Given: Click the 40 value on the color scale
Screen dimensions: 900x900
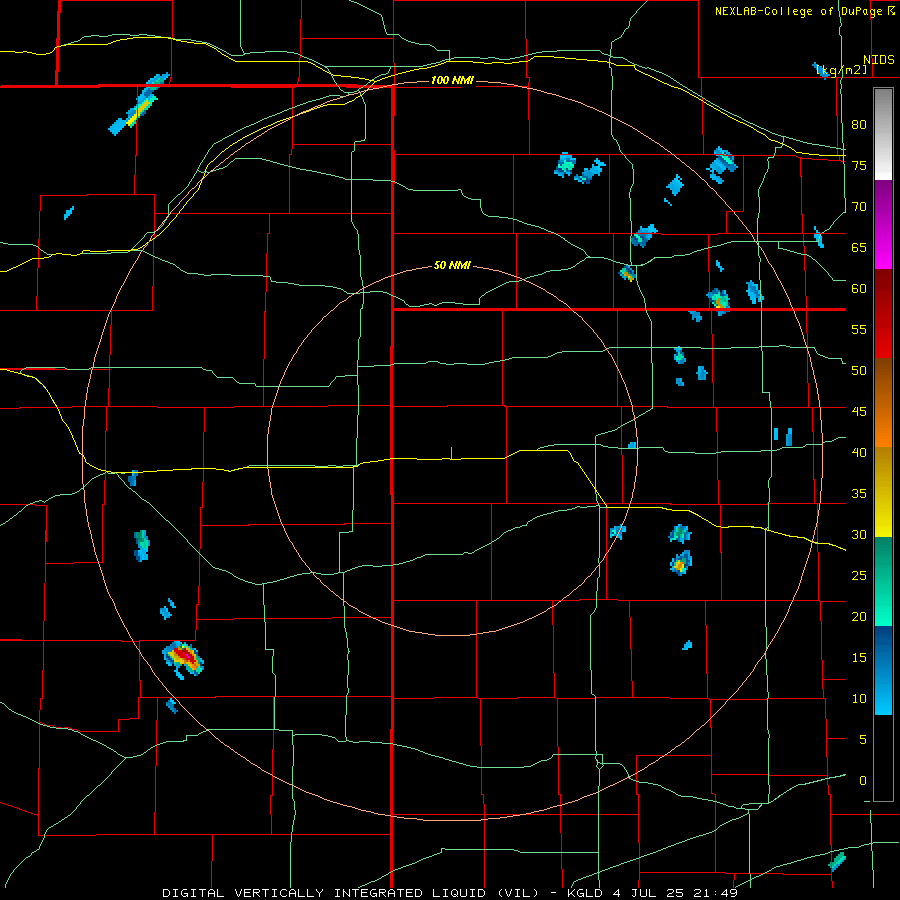Looking at the screenshot, I should point(859,453).
